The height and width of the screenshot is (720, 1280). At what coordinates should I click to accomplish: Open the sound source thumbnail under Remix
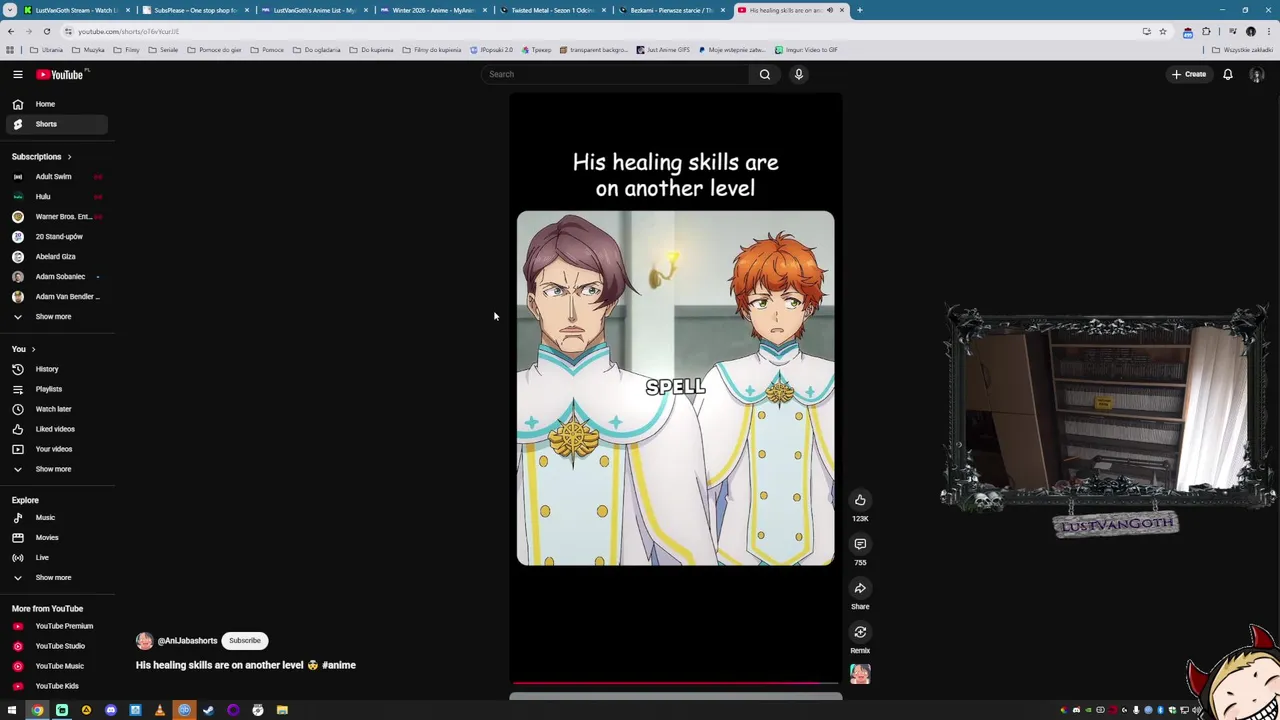[x=860, y=674]
